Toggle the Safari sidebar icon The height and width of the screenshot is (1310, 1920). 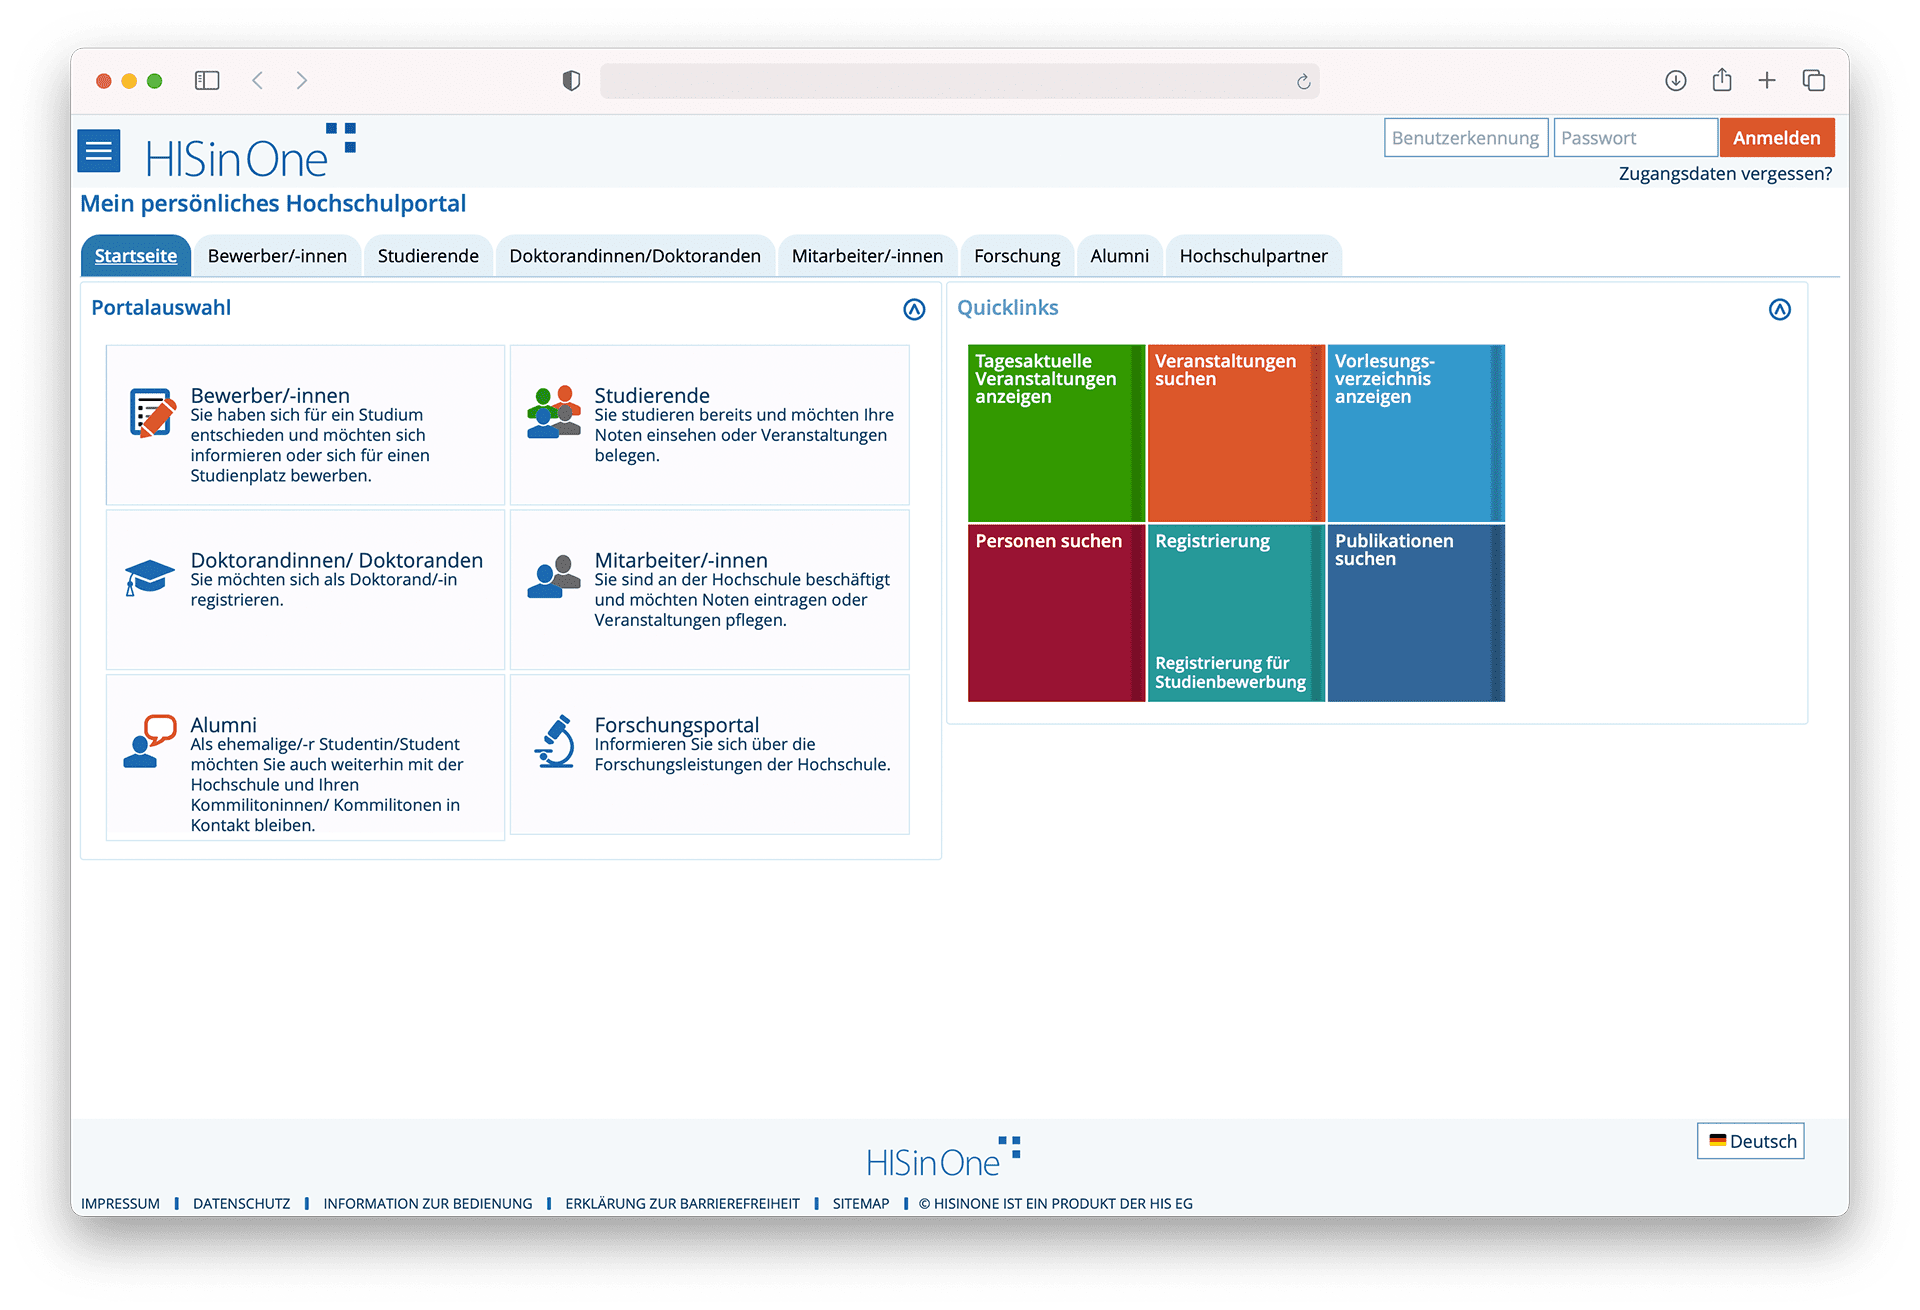pyautogui.click(x=207, y=80)
